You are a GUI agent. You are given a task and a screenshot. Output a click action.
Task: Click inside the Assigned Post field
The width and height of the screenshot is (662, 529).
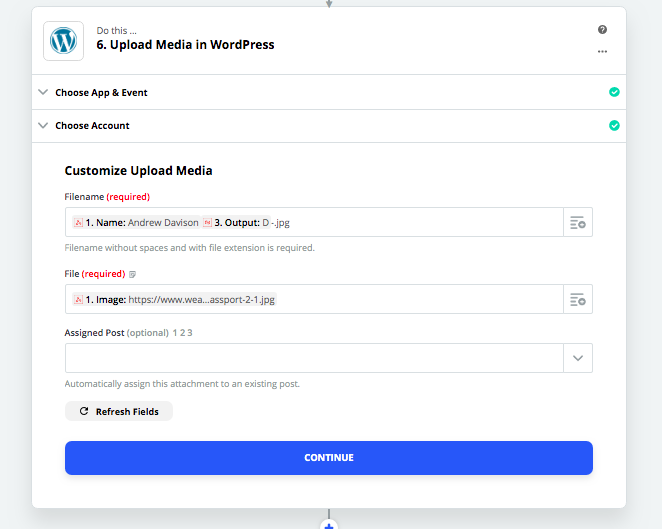point(315,358)
